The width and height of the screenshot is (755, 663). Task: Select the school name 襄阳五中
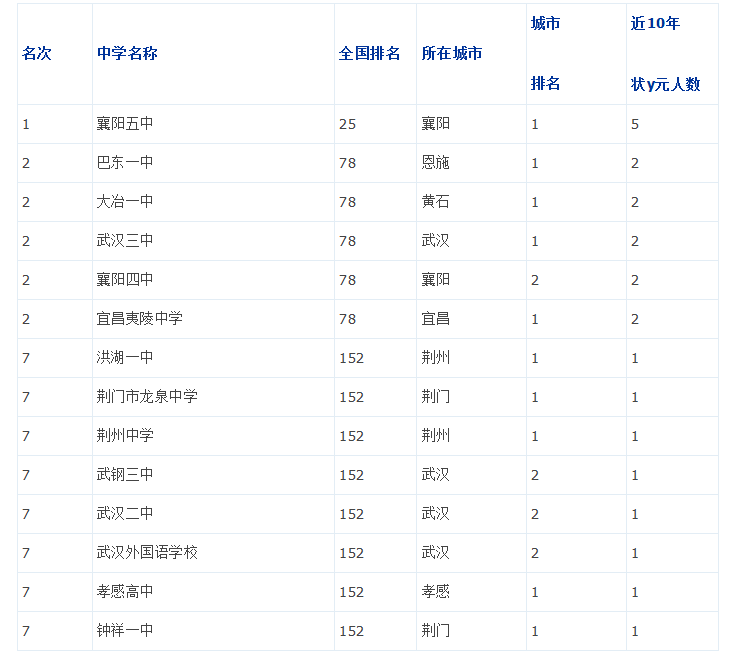coord(125,124)
